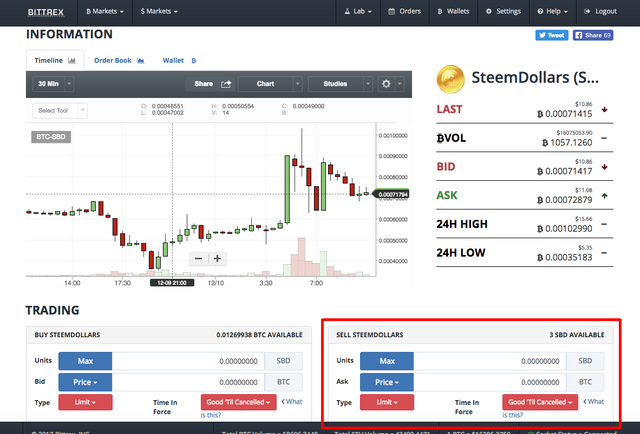Click the BITTREX logo
Viewport: 640px width, 434px height.
46,12
